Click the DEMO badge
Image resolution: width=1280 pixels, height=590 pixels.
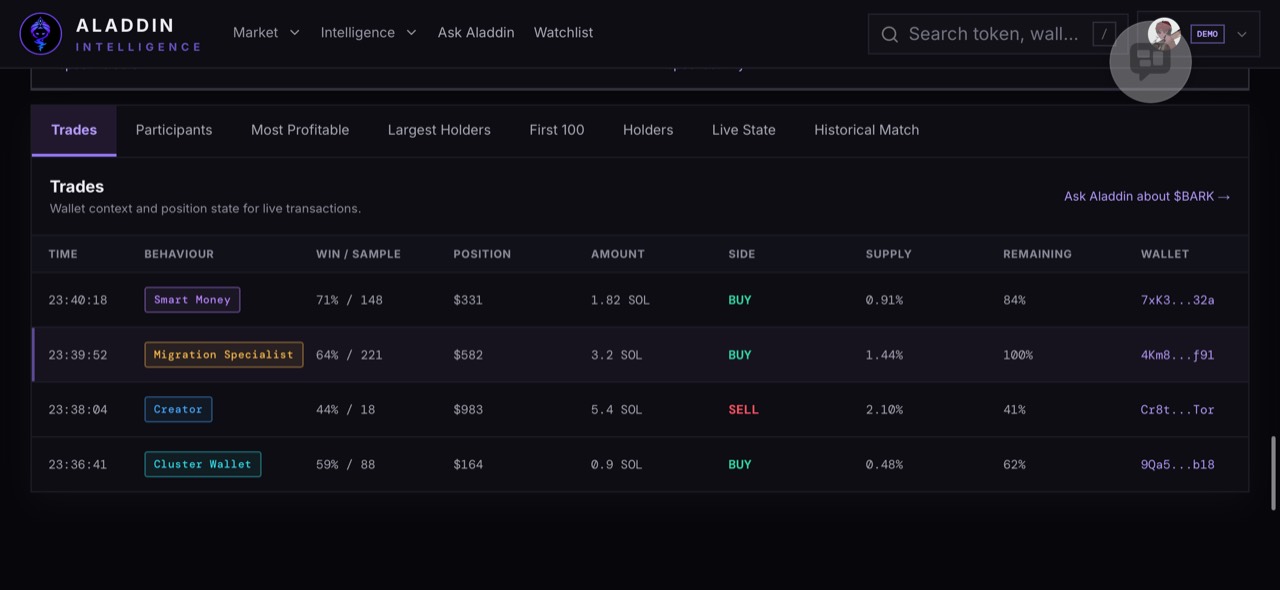coord(1207,34)
